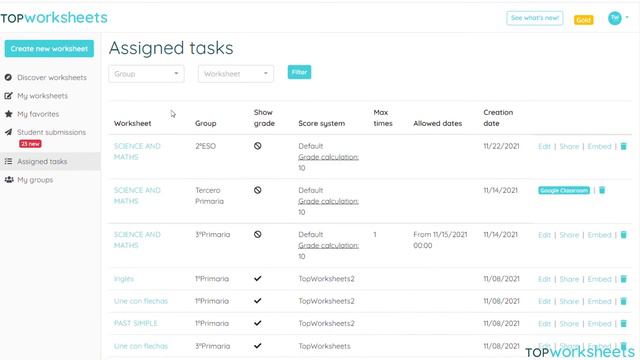
Task: Open SCIENCE AND MATHS worksheet for Tercero Primaria
Action: 137,196
